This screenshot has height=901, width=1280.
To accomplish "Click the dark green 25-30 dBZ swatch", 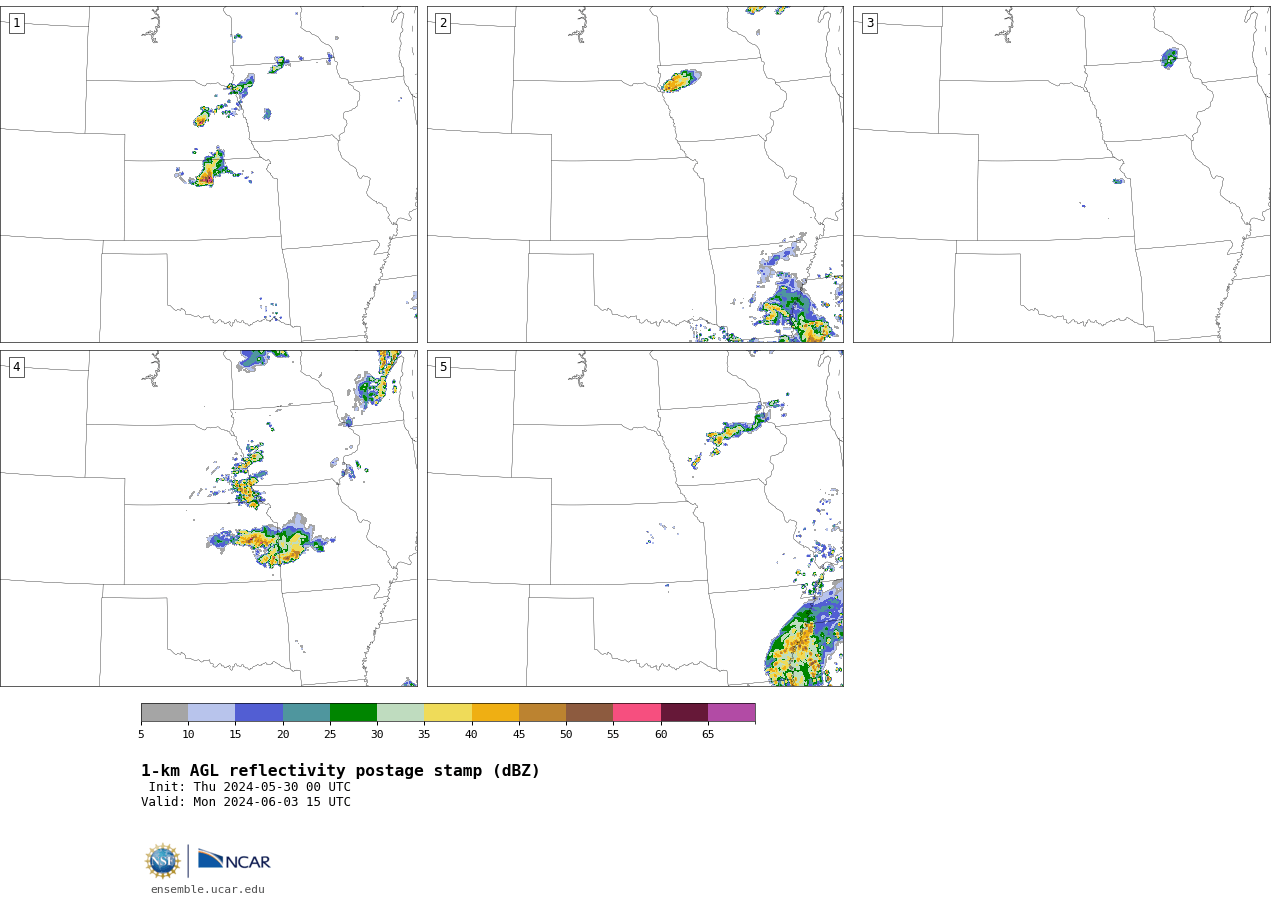I will click(353, 712).
